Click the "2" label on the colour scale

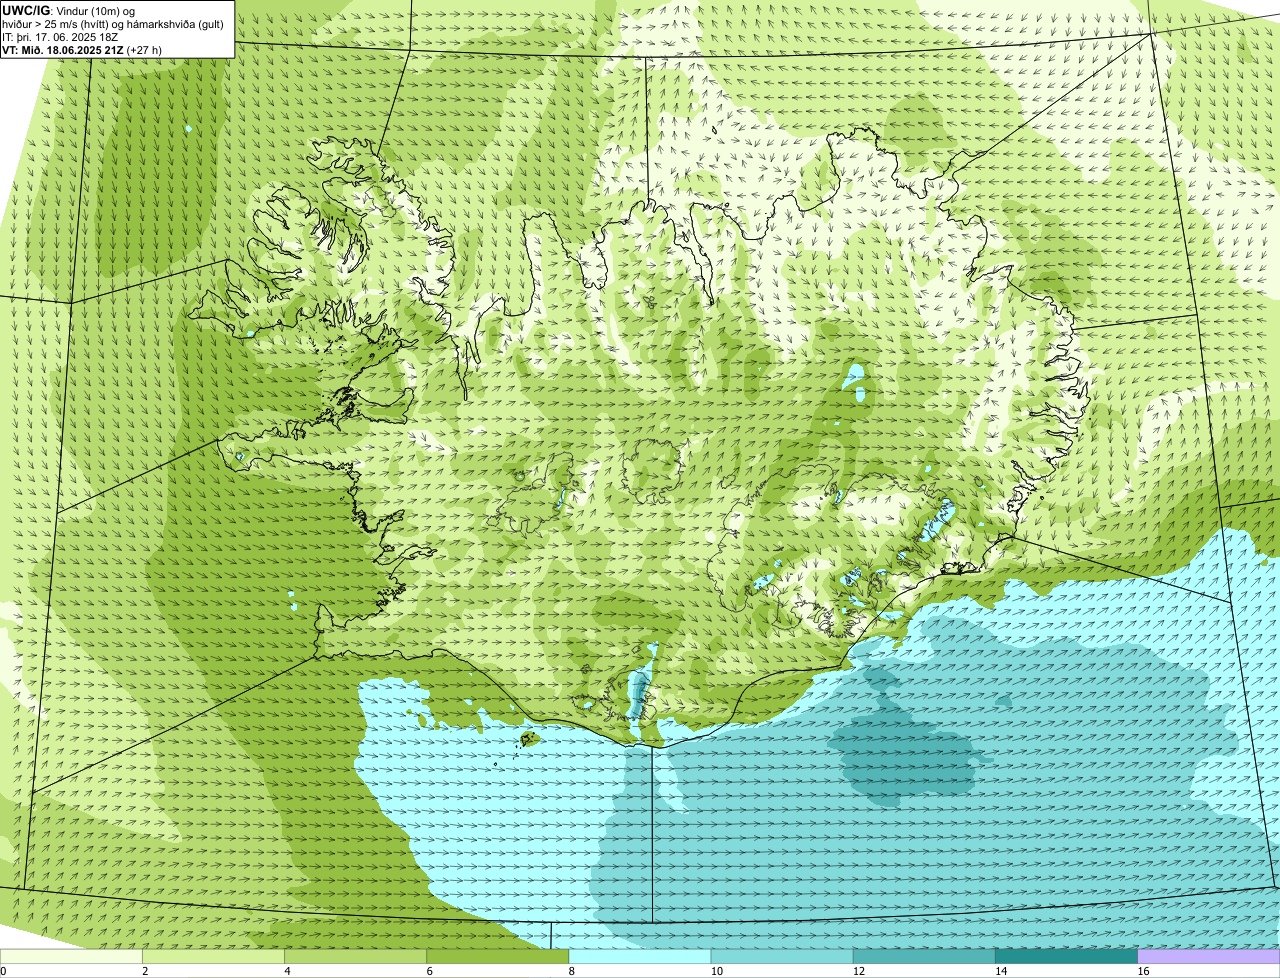145,971
